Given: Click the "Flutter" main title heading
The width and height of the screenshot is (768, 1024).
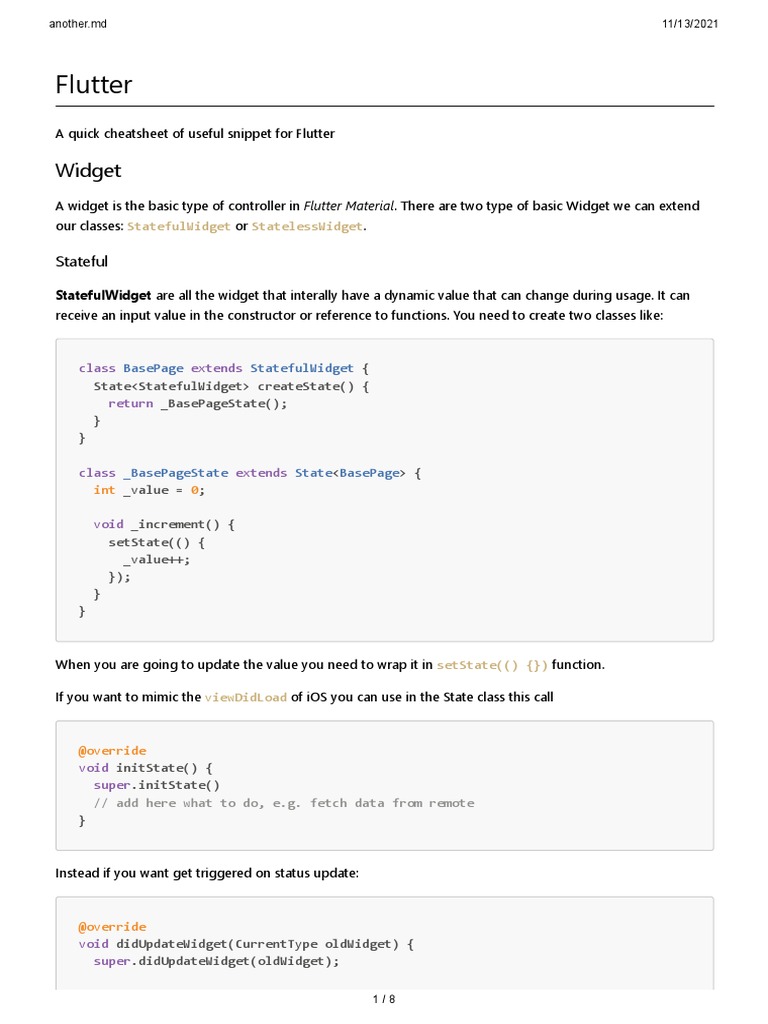Looking at the screenshot, I should (x=94, y=85).
